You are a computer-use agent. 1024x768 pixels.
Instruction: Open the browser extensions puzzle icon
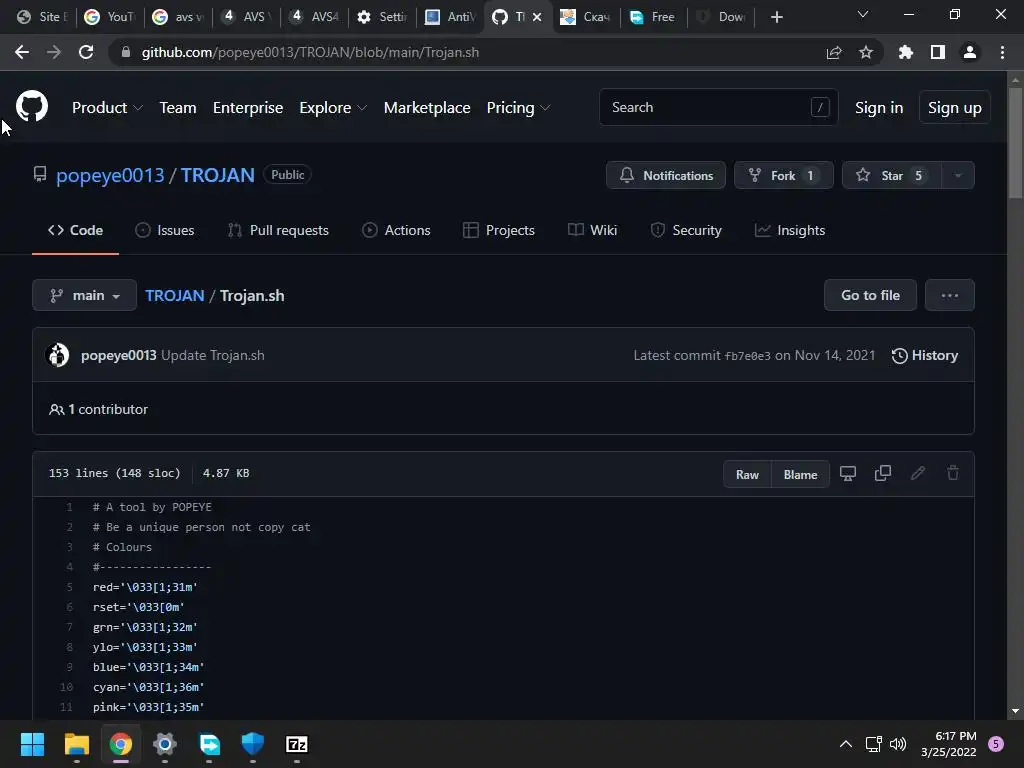[x=906, y=52]
